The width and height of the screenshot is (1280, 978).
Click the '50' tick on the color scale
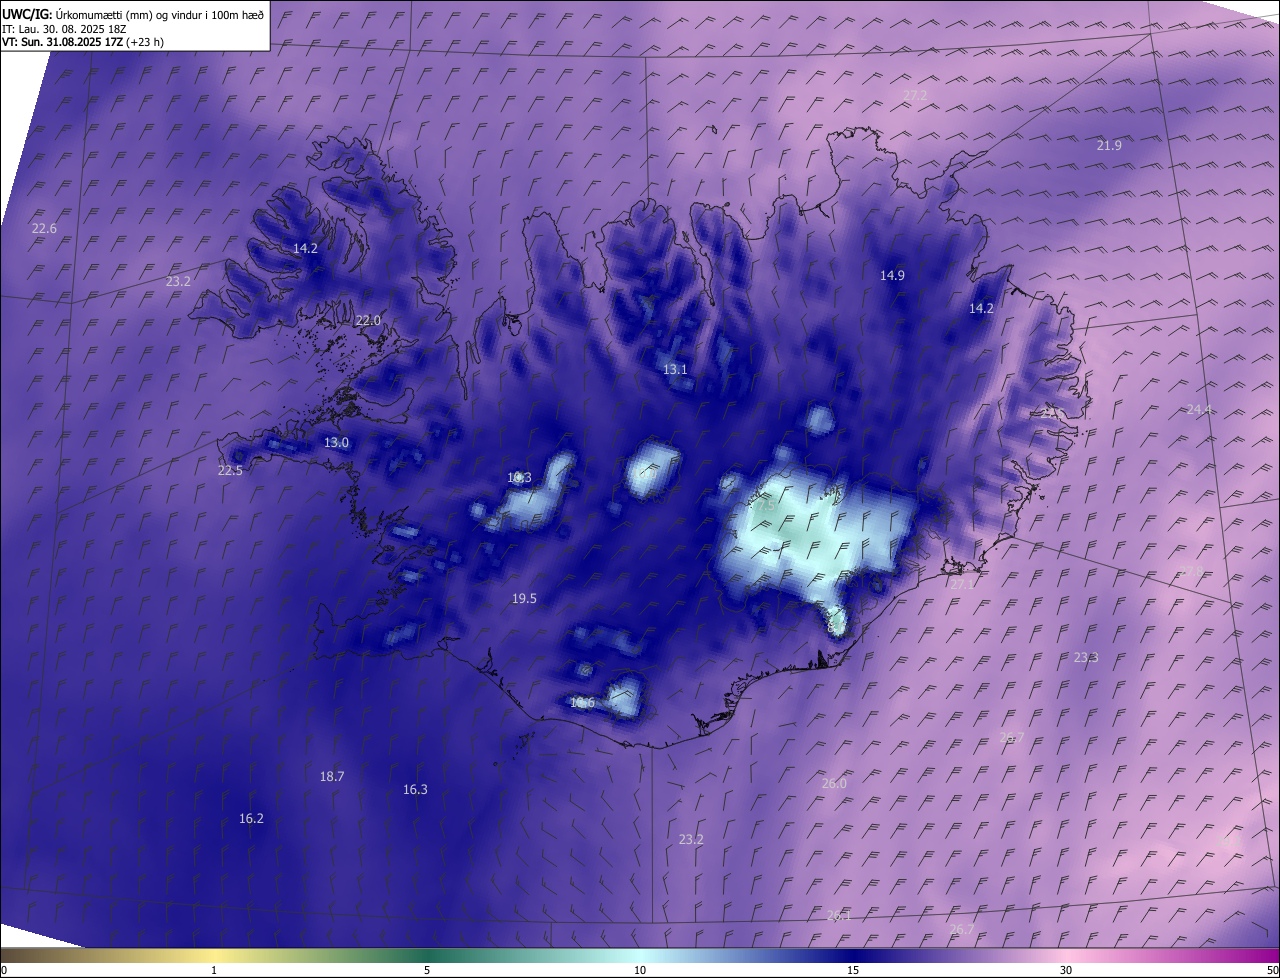pyautogui.click(x=1272, y=970)
